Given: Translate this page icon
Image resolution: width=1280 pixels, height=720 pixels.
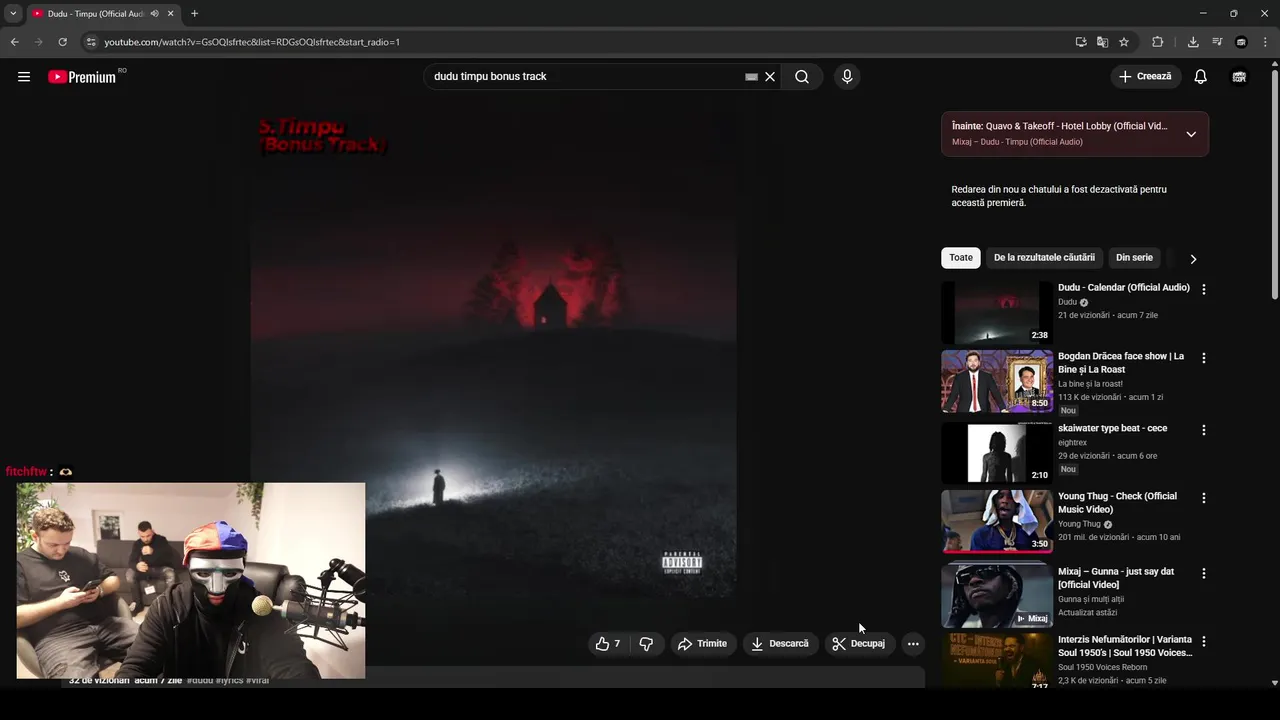Looking at the screenshot, I should click(x=1102, y=42).
